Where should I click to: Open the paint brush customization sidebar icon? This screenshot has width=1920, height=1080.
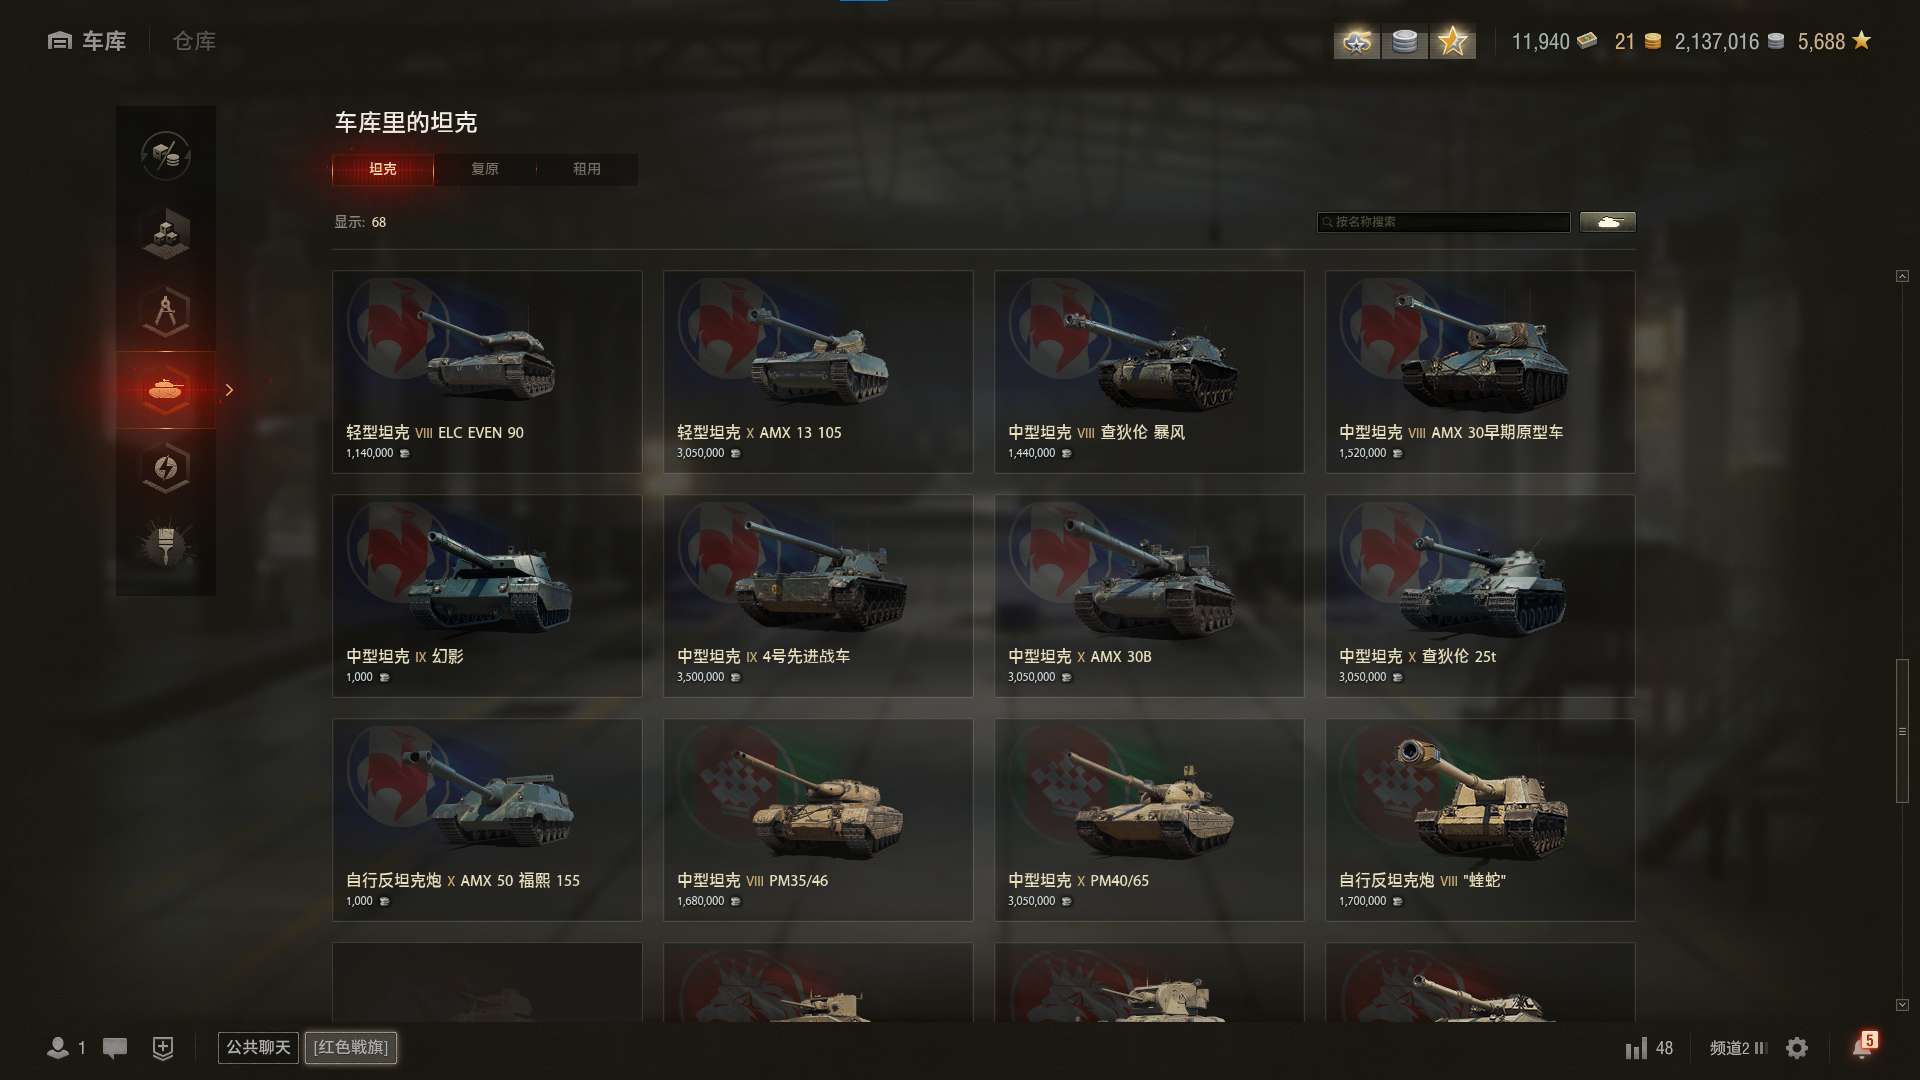(x=166, y=546)
